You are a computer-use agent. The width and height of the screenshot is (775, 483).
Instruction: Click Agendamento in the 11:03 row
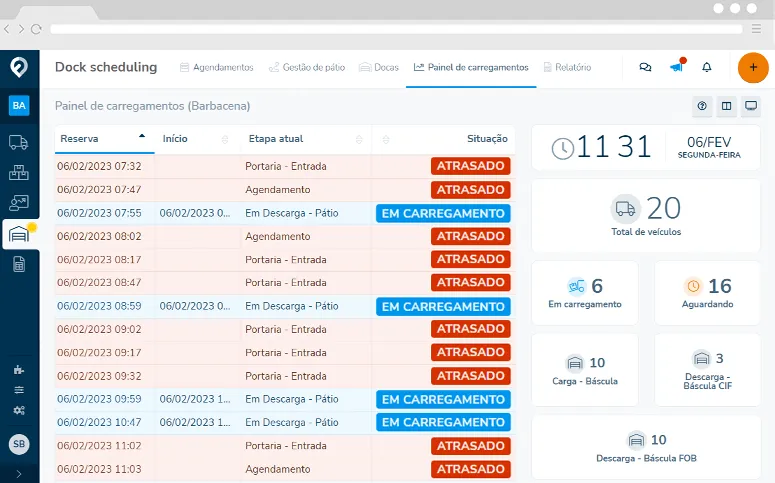pos(278,469)
